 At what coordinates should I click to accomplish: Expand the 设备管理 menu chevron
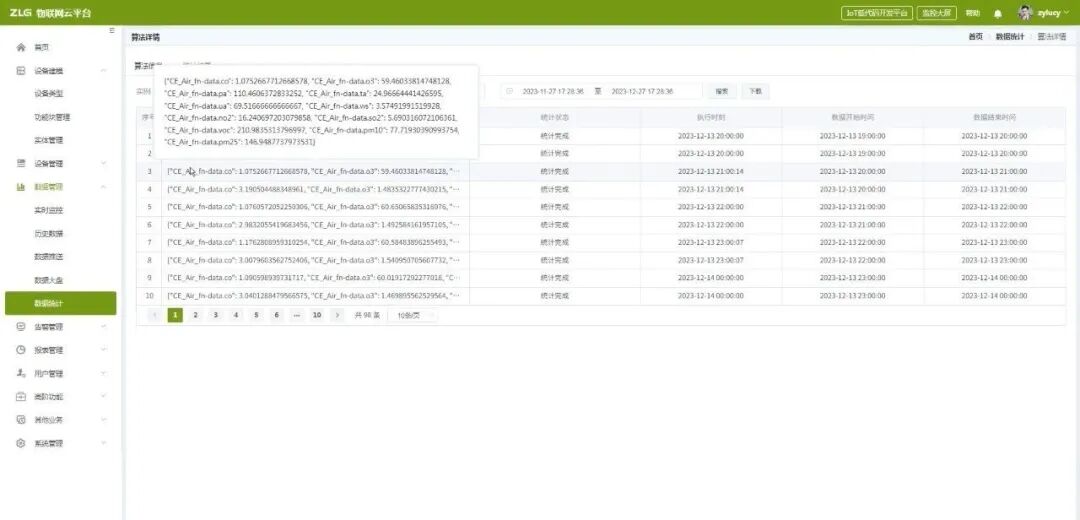pyautogui.click(x=103, y=163)
